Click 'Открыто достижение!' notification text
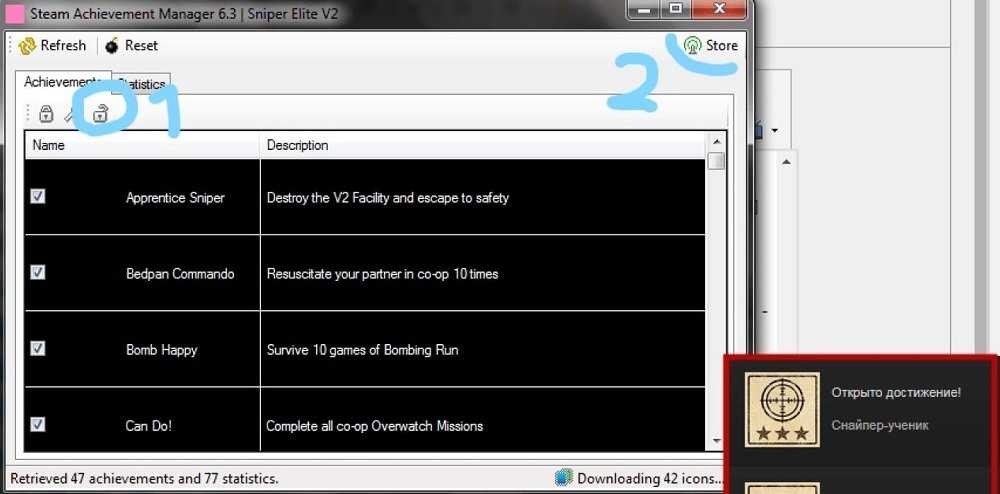Screen dimensions: 1000x494 click(896, 393)
